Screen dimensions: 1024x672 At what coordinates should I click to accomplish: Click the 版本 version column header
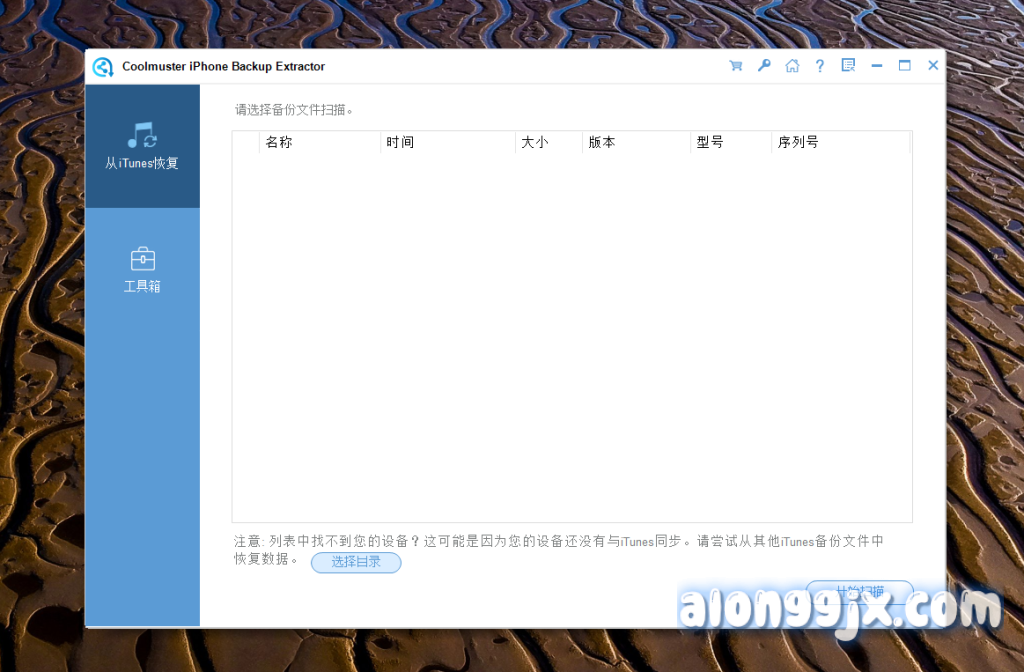pos(635,142)
